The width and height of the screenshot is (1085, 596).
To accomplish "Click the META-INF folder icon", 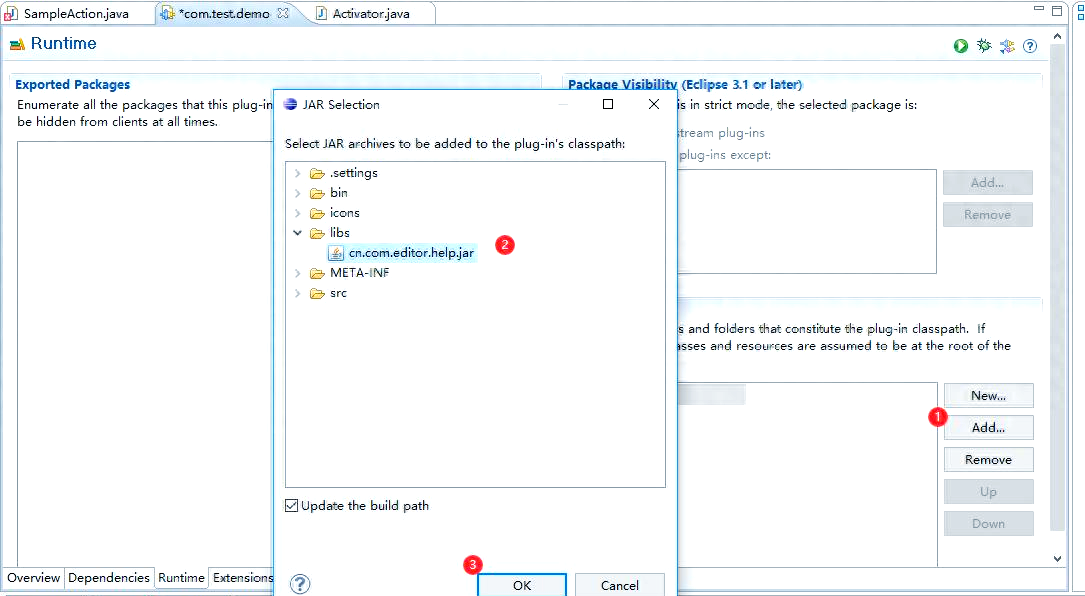I will tap(318, 273).
